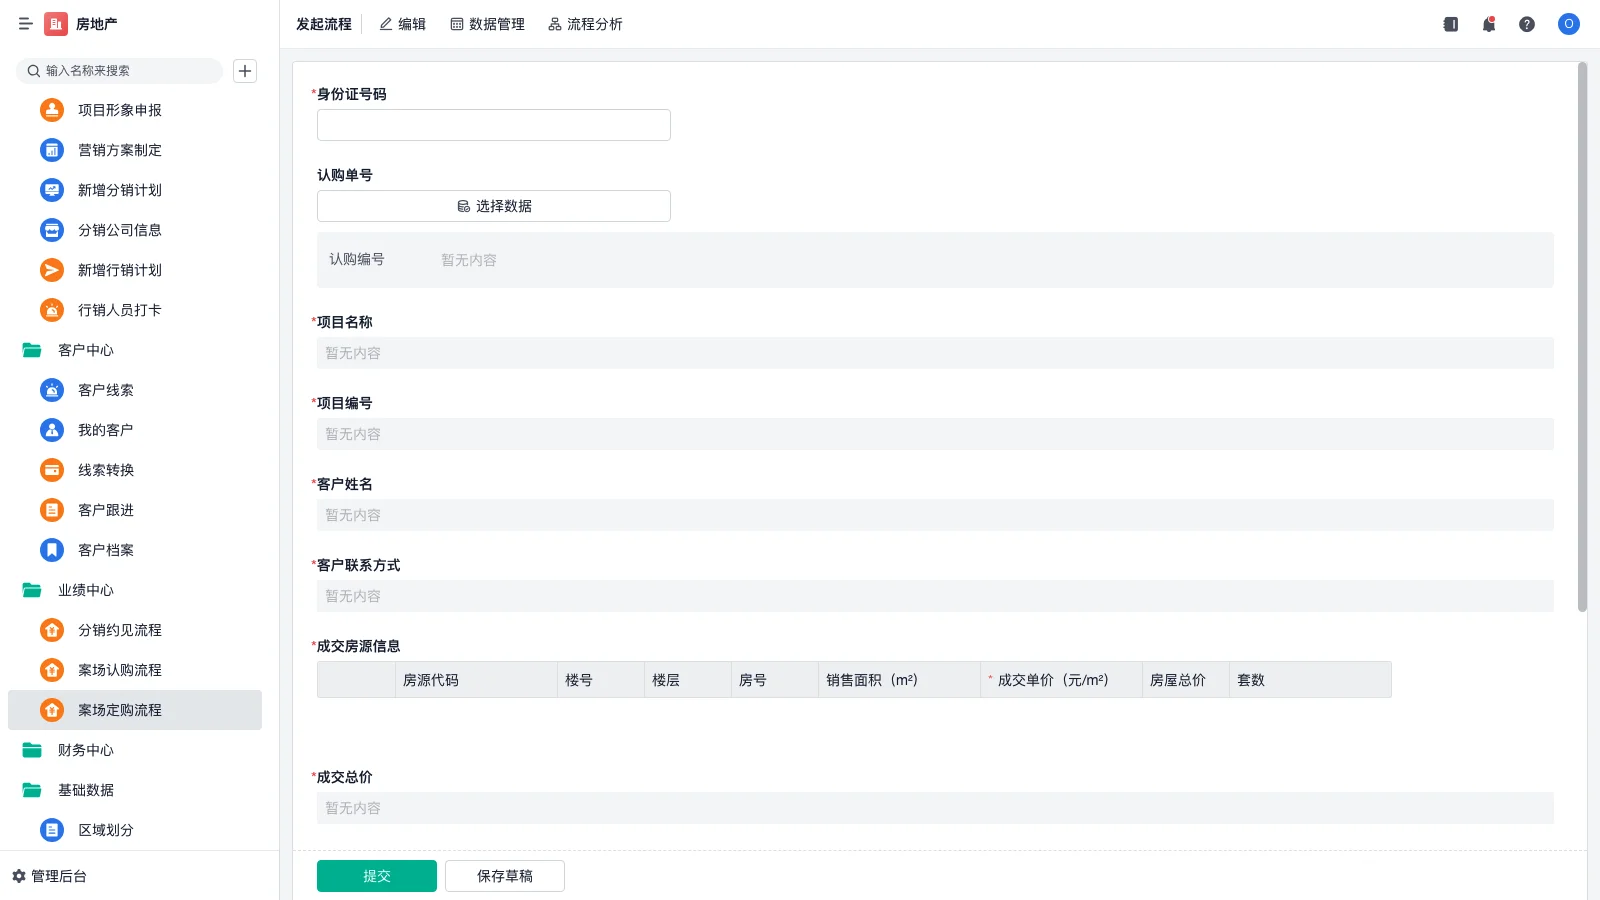Collapse the sidebar via hamburger menu icon
Viewport: 1600px width, 900px height.
click(26, 24)
